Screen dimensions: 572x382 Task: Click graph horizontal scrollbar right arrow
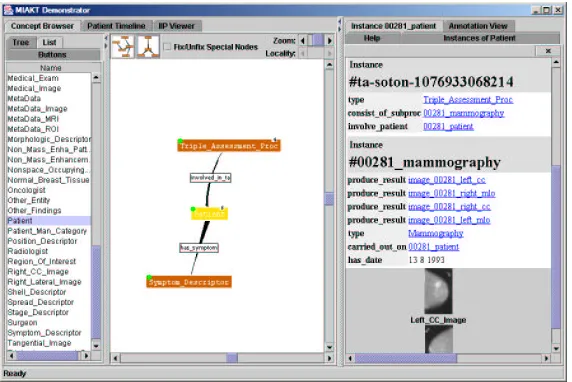click(x=329, y=358)
